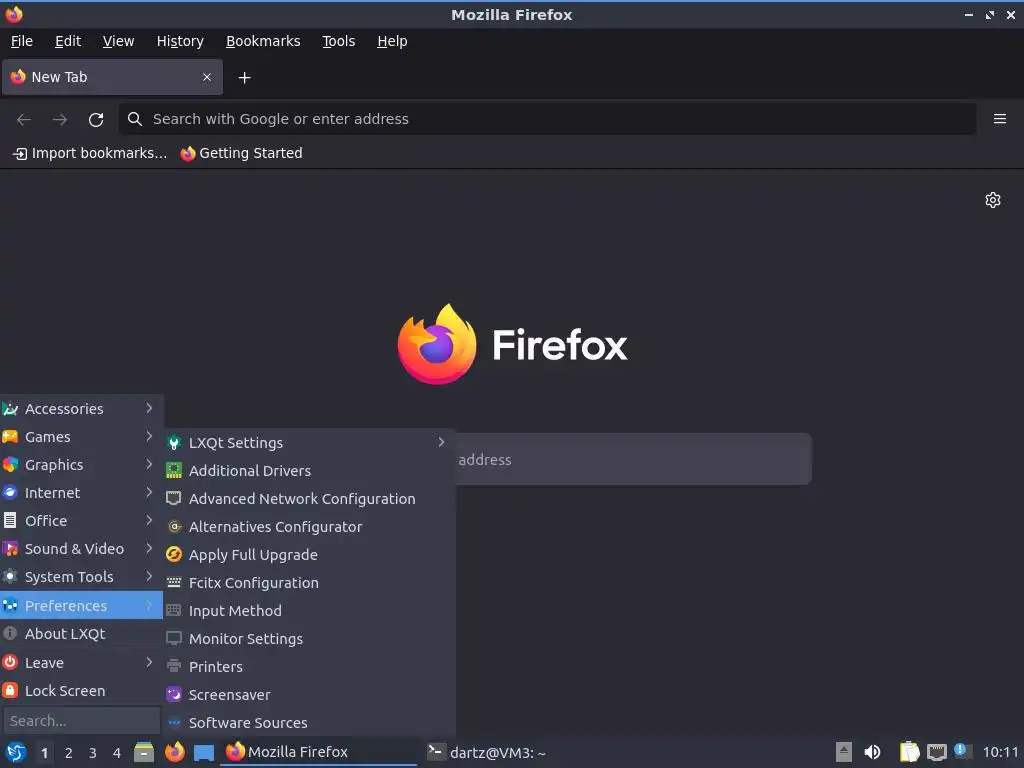Viewport: 1024px width, 768px height.
Task: Select the highlighted Preferences category
Action: [81, 606]
